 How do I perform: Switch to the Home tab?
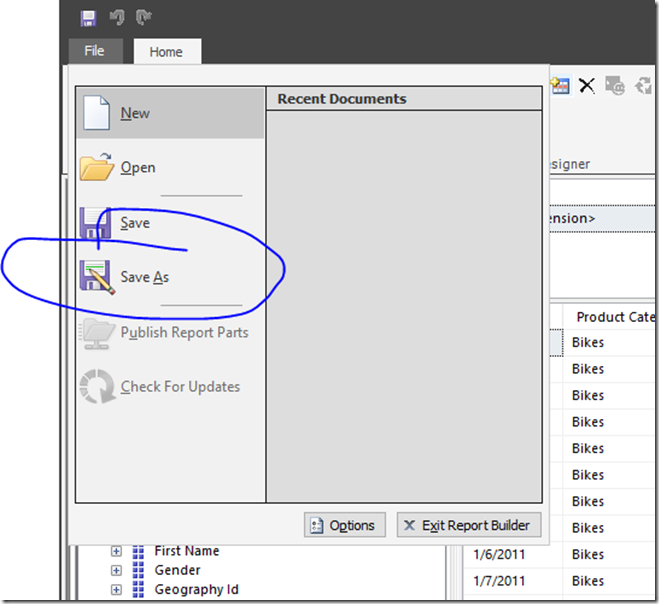point(167,53)
